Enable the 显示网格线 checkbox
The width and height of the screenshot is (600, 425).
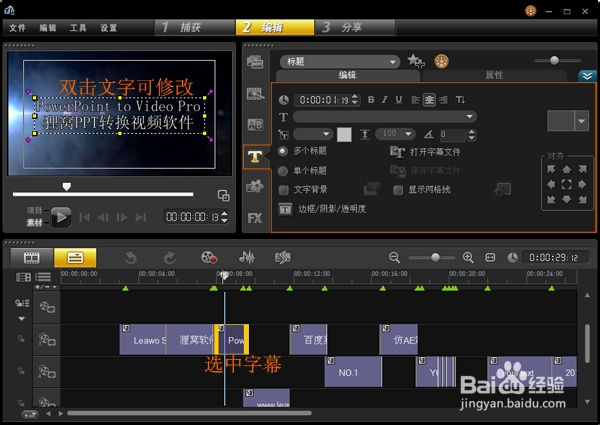pyautogui.click(x=398, y=190)
